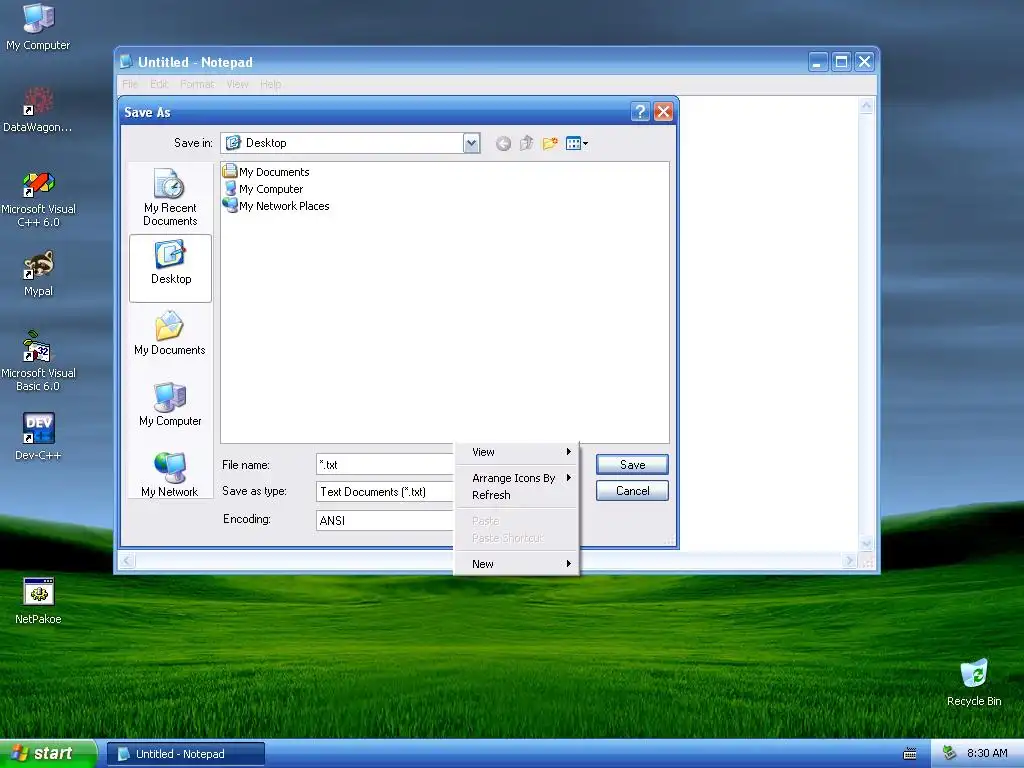
Task: Click the keyboard icon in taskbar
Action: 910,754
